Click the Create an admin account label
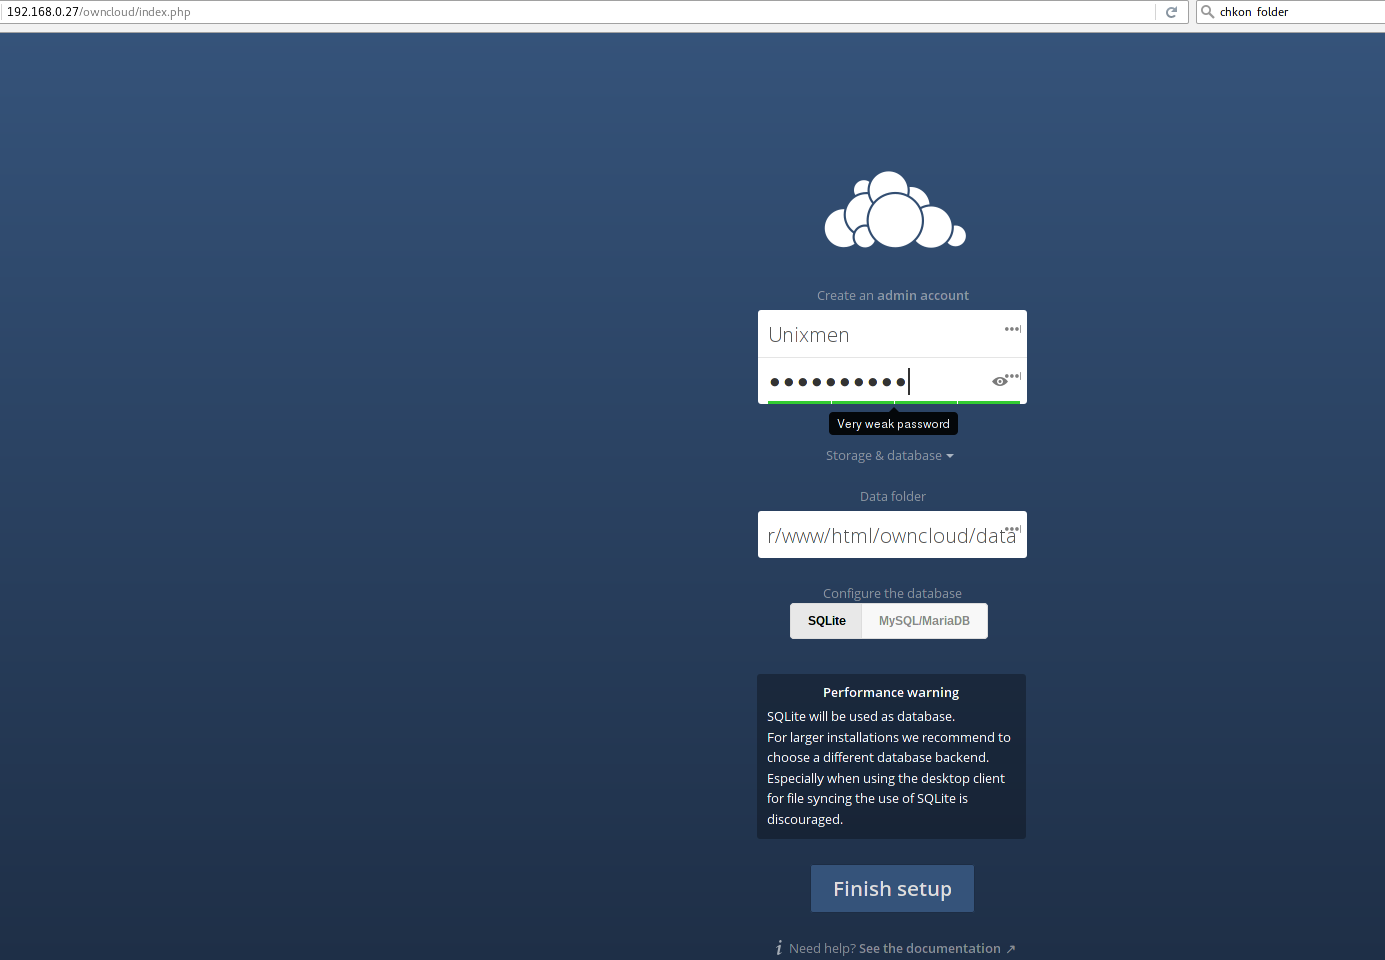The image size is (1385, 960). (x=892, y=295)
